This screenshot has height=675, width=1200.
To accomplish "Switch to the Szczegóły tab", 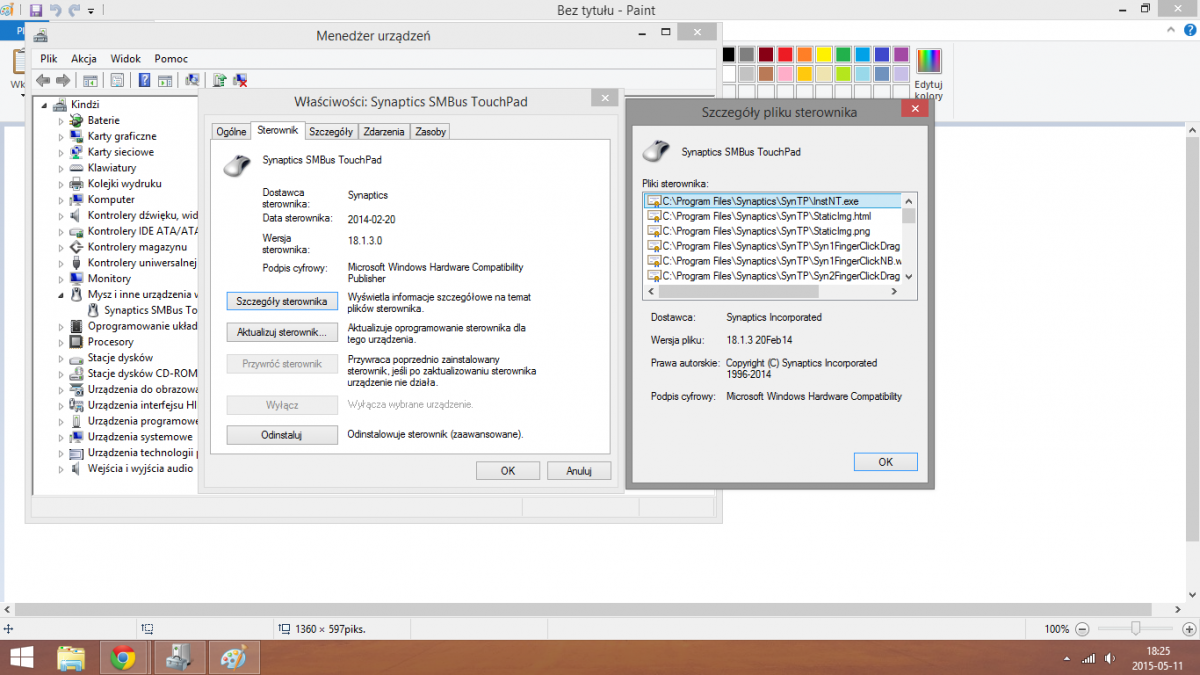I will click(331, 131).
